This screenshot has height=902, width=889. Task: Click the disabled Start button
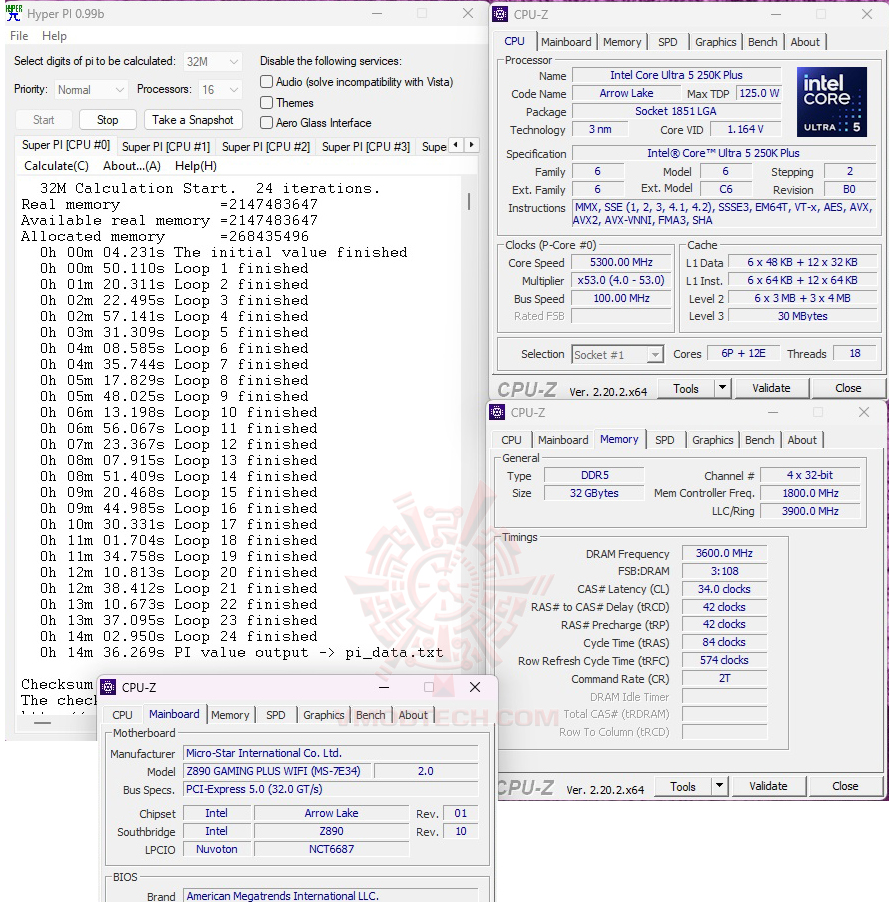[x=44, y=120]
